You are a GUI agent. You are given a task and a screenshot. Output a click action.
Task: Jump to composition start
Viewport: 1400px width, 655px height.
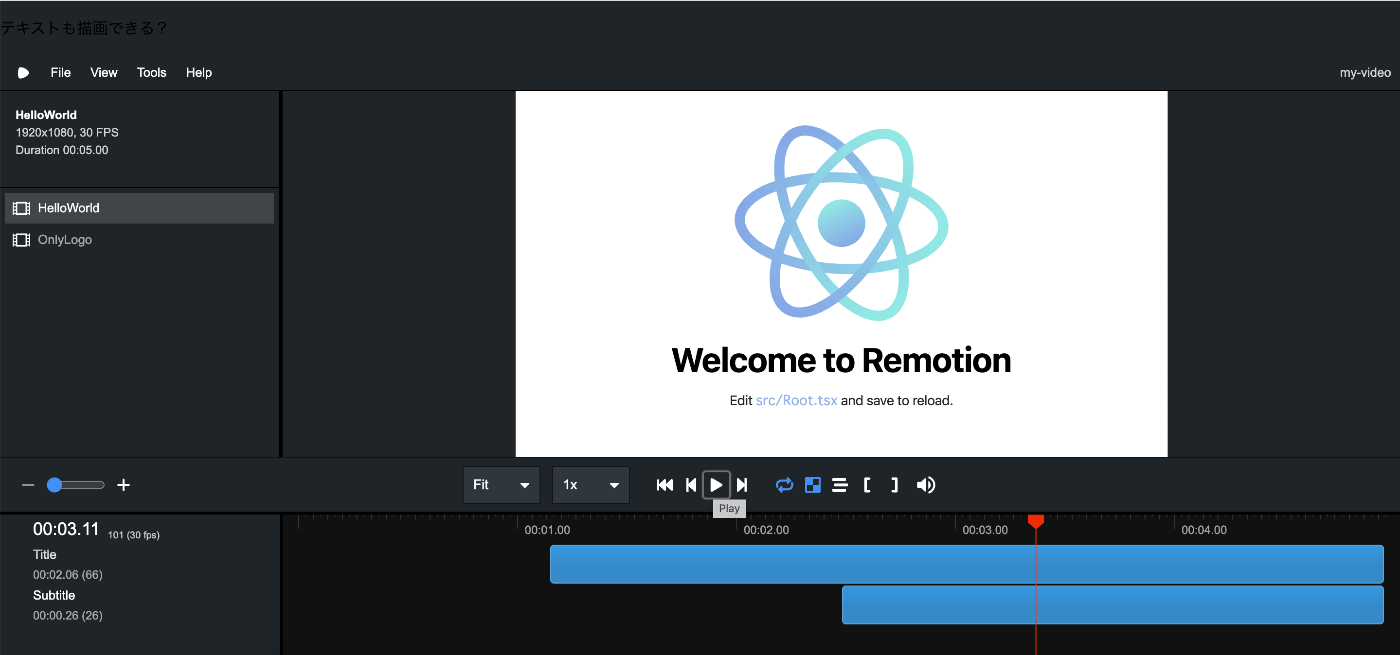(664, 485)
